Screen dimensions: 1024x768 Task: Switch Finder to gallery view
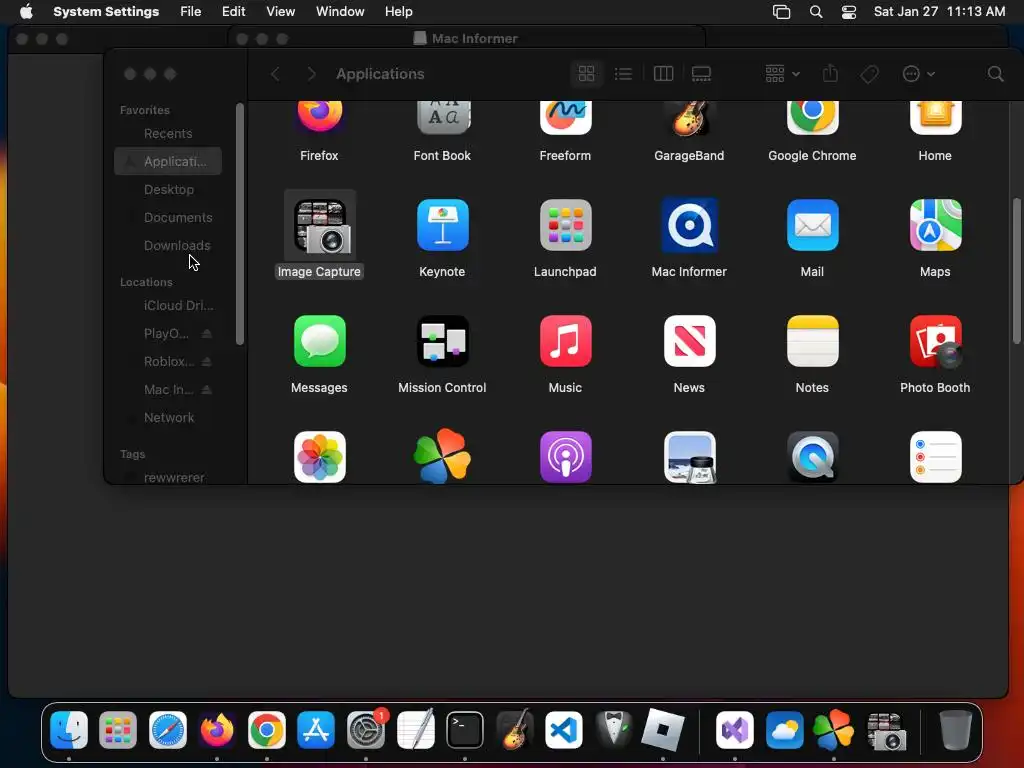701,74
